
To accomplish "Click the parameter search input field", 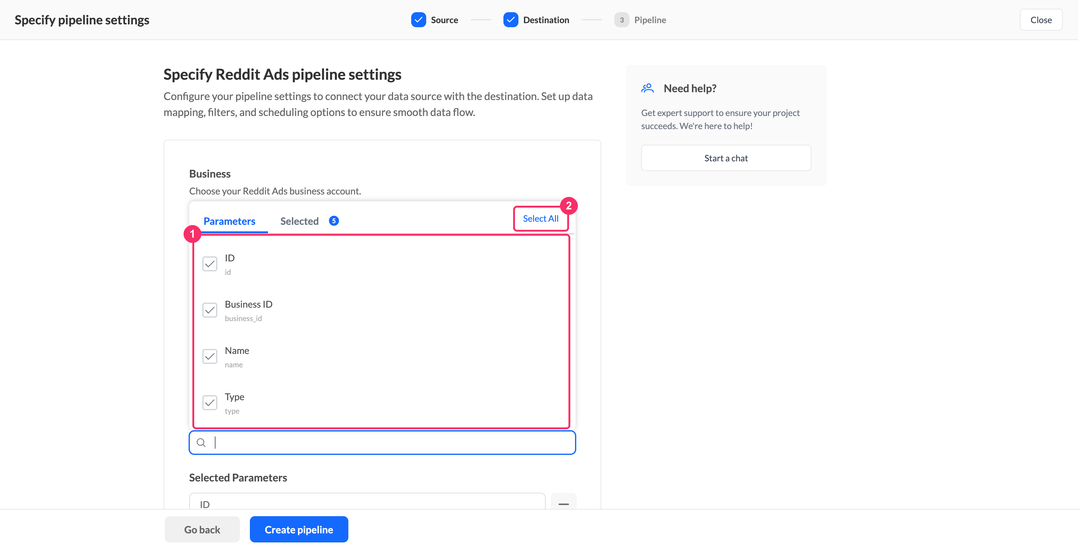I will click(x=382, y=443).
